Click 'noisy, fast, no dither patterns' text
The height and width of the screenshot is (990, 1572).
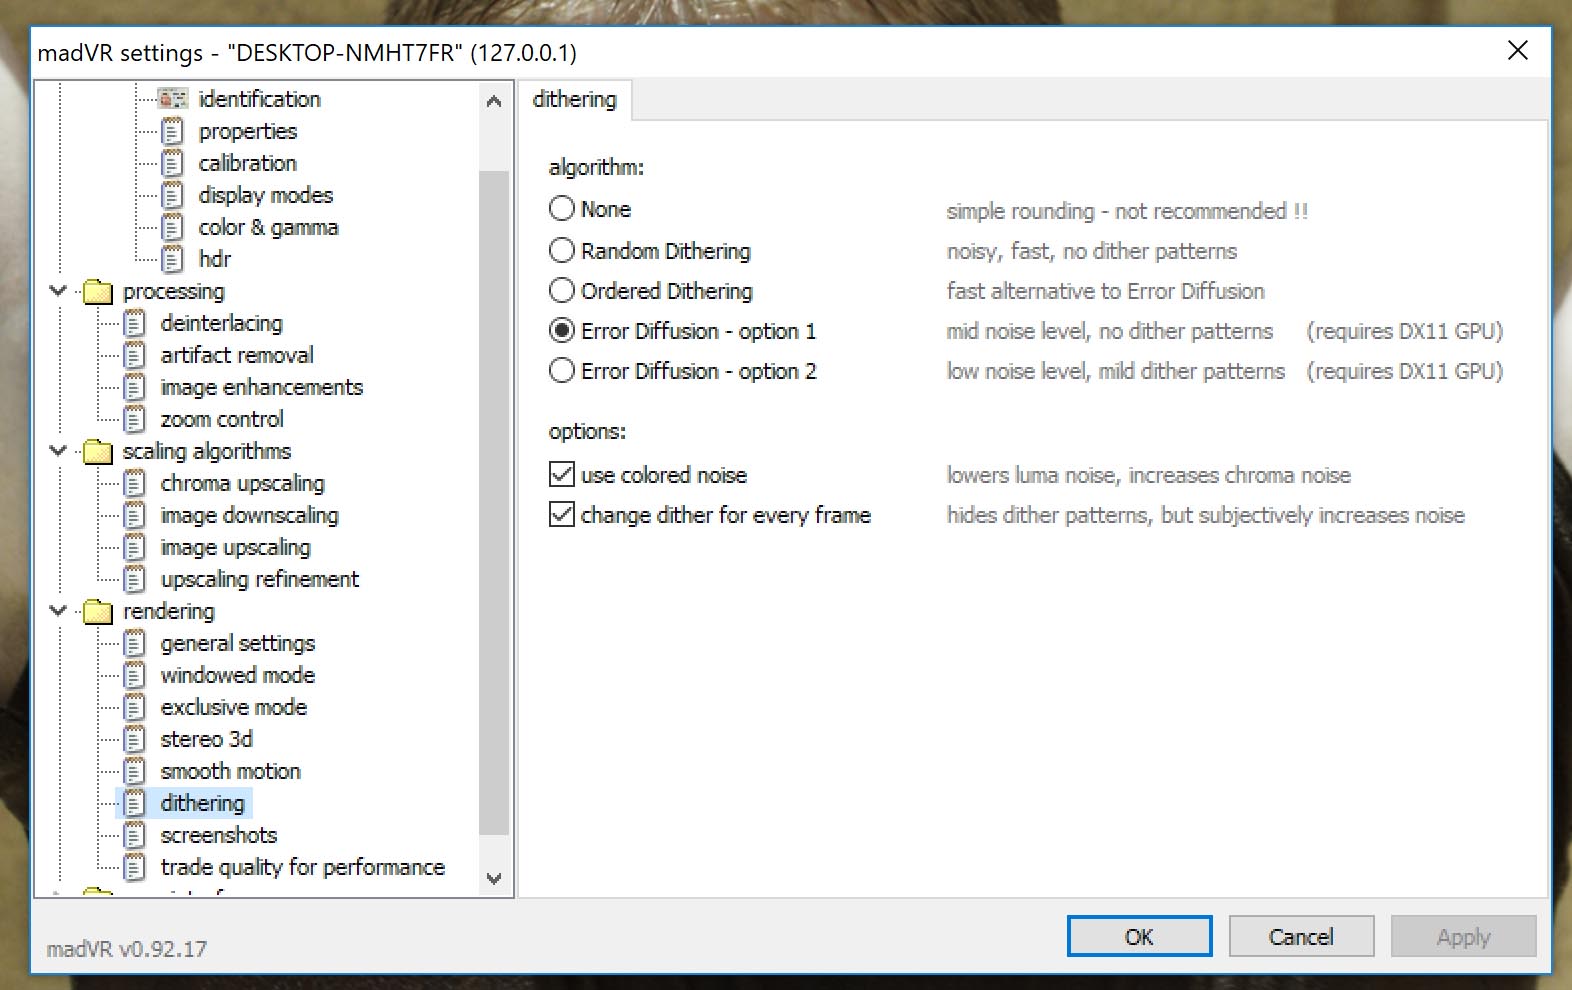(1091, 251)
